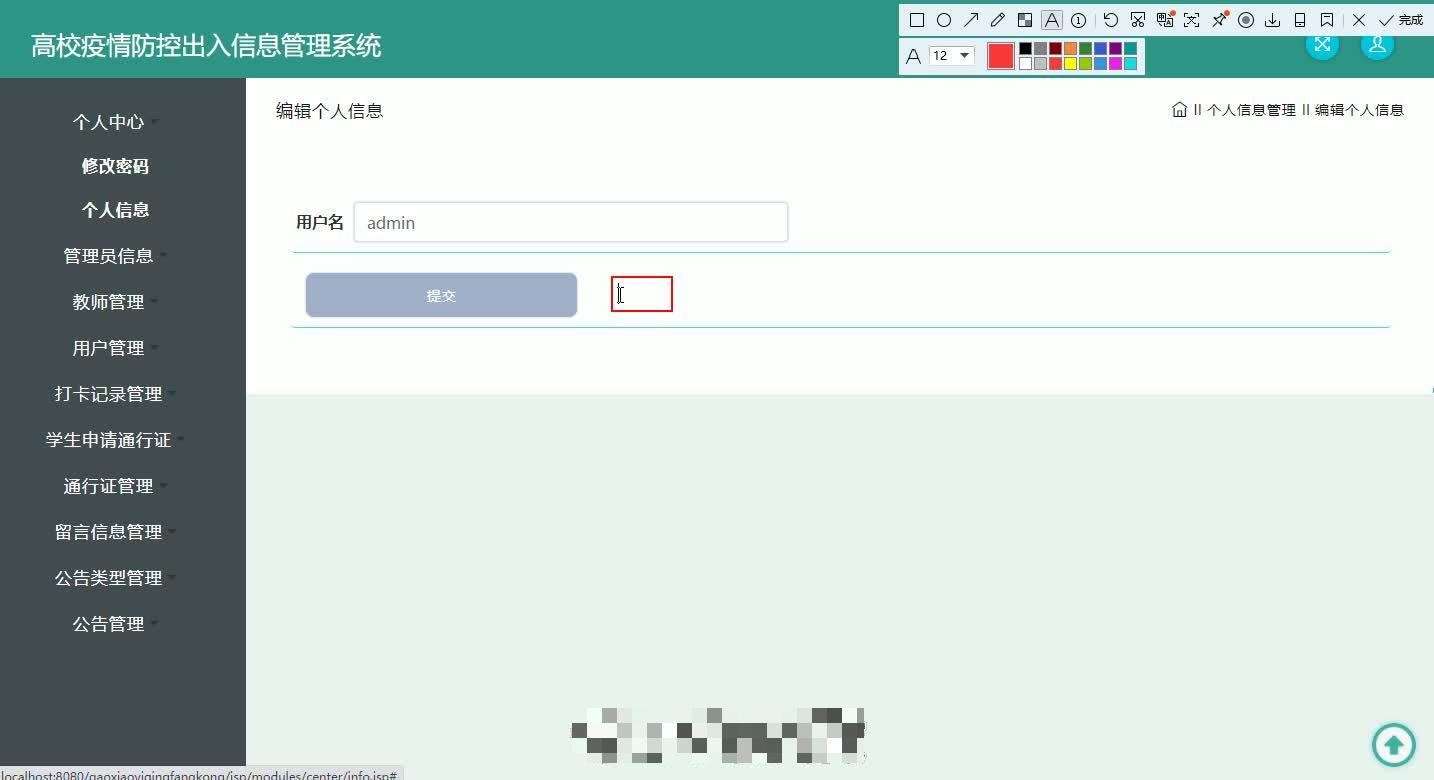Click the home icon in breadcrumb
1434x780 pixels.
pos(1180,110)
